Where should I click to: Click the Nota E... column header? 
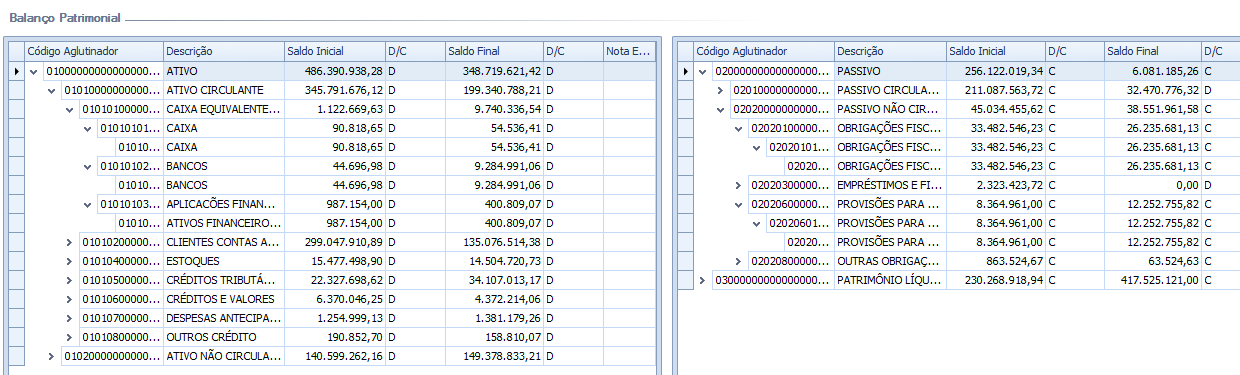629,51
